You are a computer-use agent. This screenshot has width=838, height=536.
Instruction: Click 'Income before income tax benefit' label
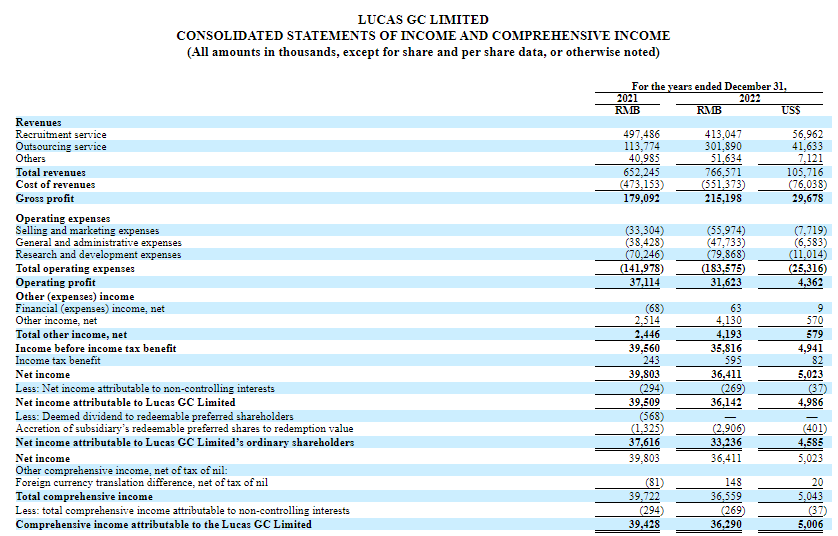96,348
